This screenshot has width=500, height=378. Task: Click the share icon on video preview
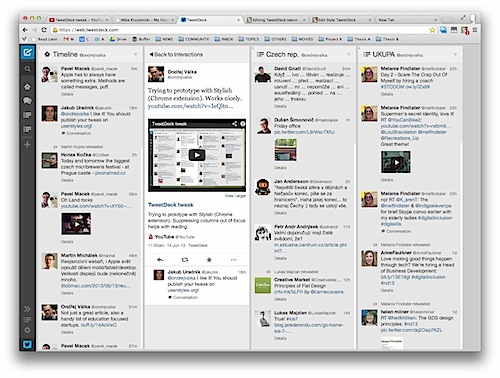coord(234,124)
